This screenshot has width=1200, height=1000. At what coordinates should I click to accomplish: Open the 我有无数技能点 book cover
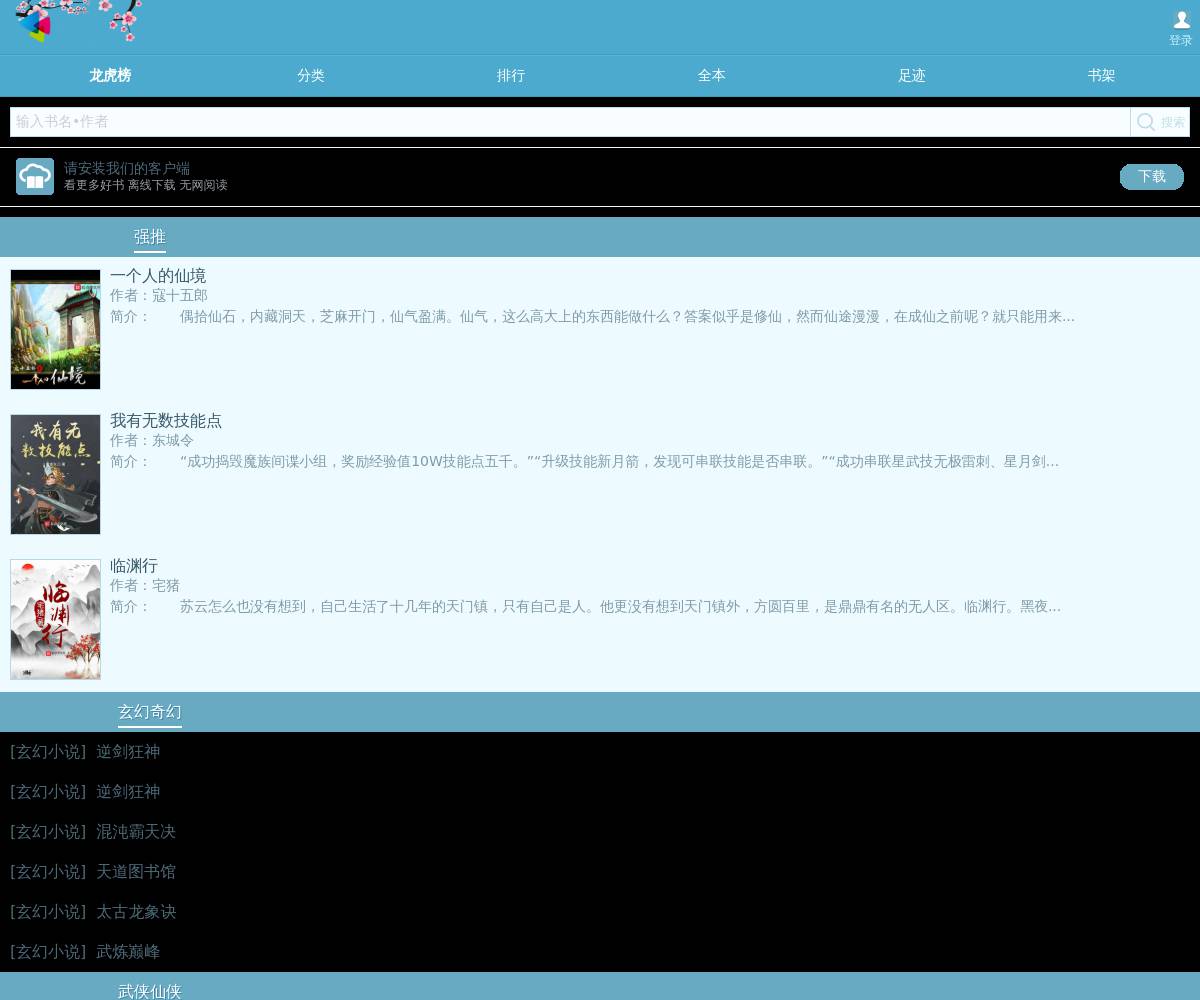55,474
